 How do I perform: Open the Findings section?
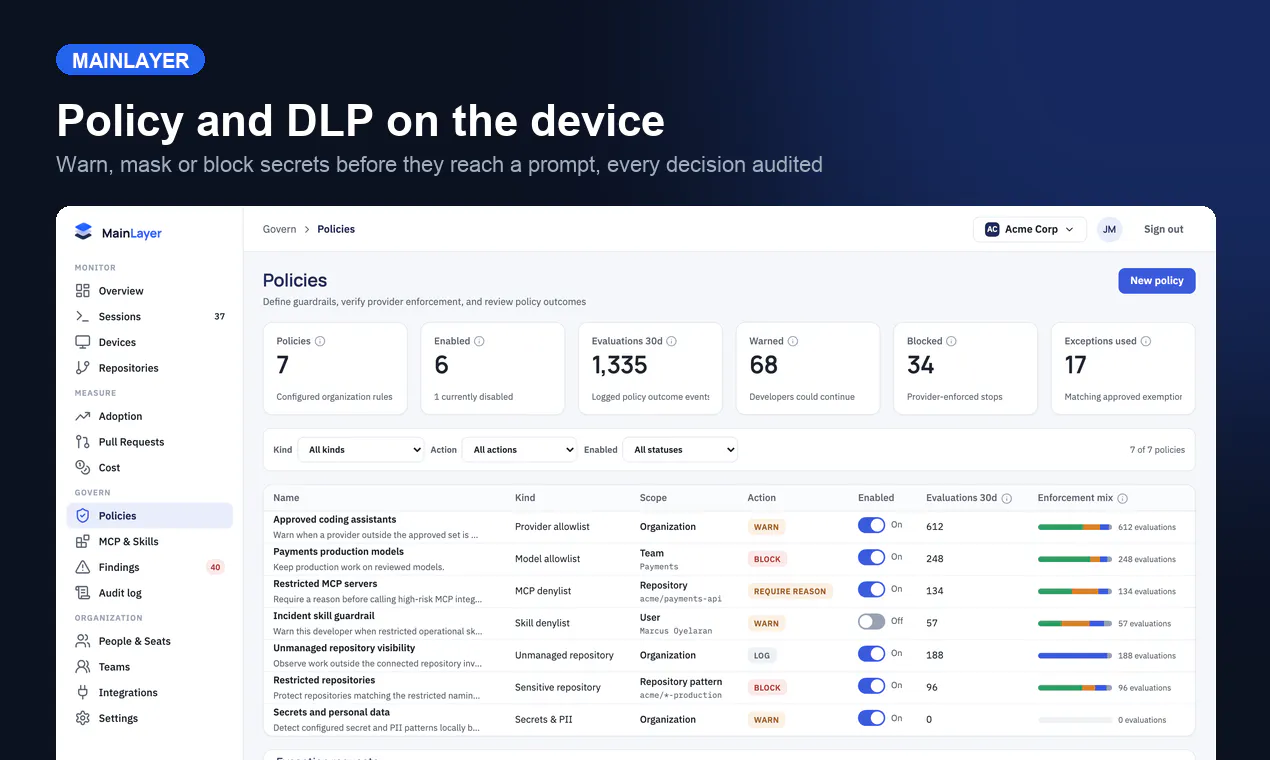pyautogui.click(x=150, y=567)
